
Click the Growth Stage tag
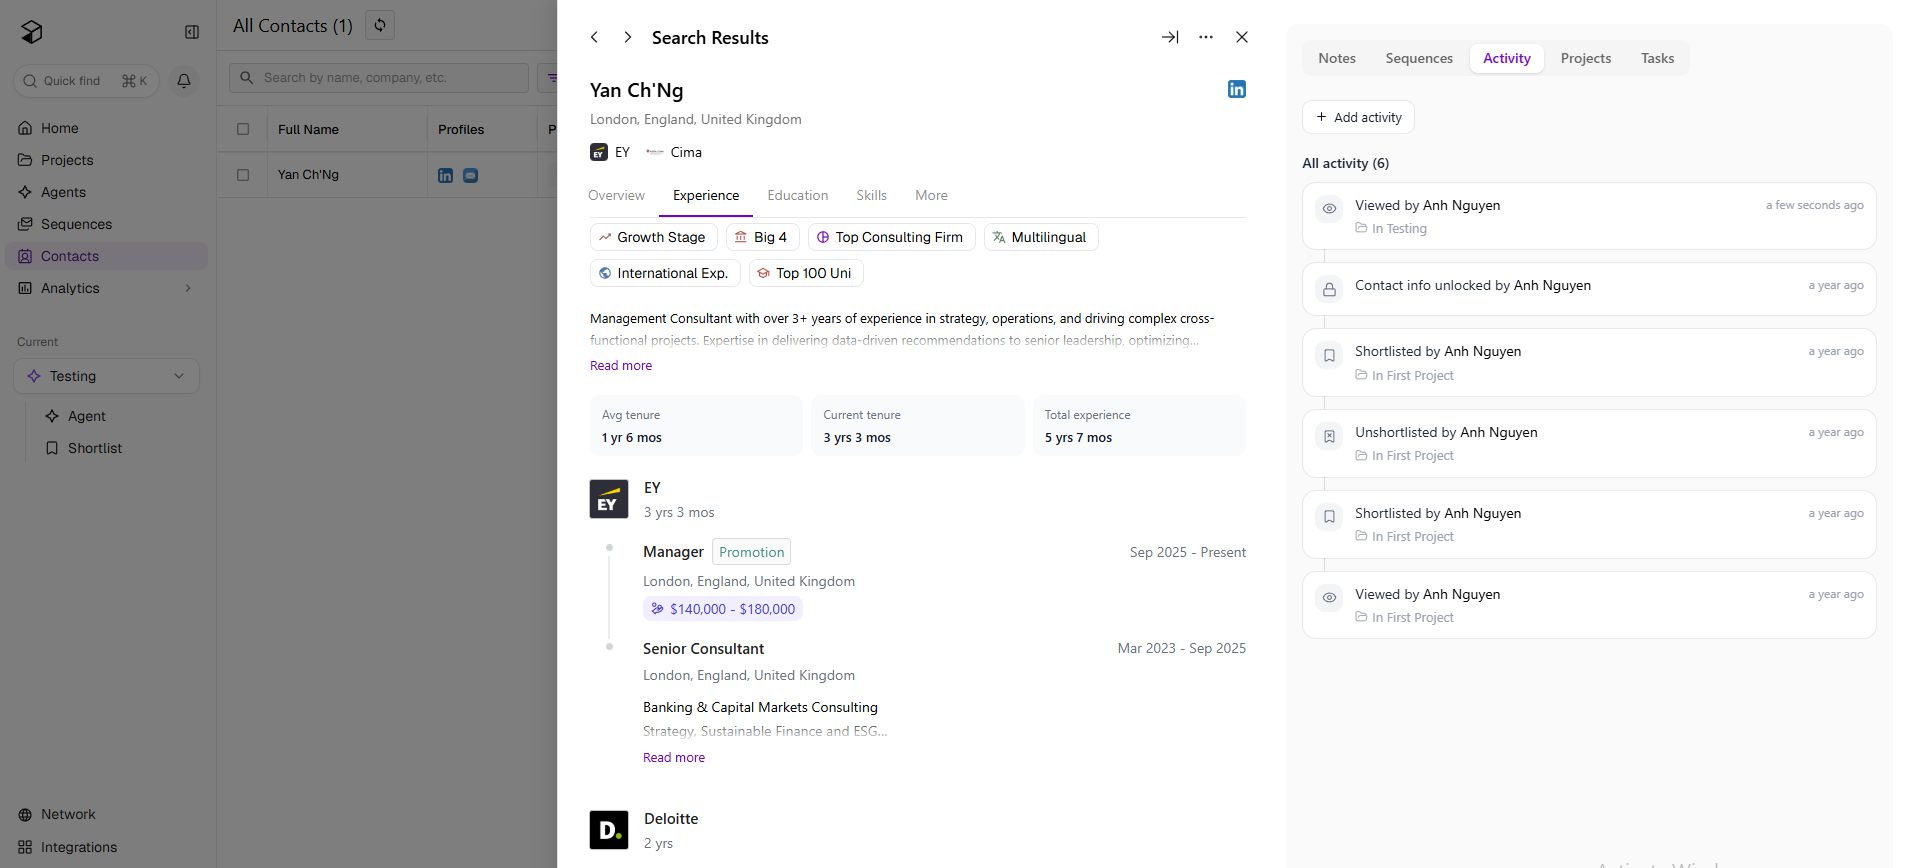(653, 237)
